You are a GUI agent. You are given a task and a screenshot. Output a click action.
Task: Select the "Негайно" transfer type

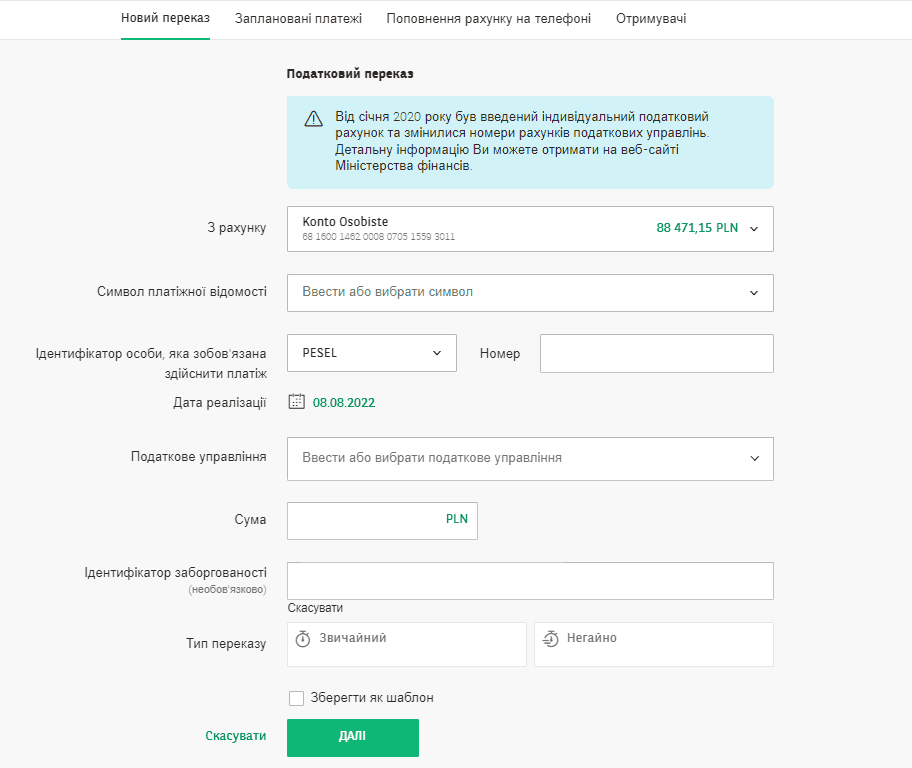(x=653, y=644)
